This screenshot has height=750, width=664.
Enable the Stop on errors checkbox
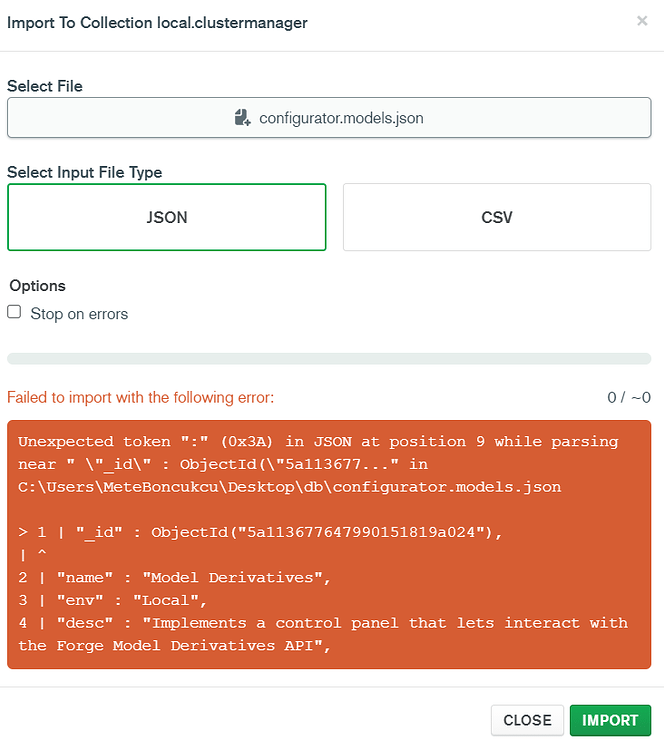[x=14, y=312]
